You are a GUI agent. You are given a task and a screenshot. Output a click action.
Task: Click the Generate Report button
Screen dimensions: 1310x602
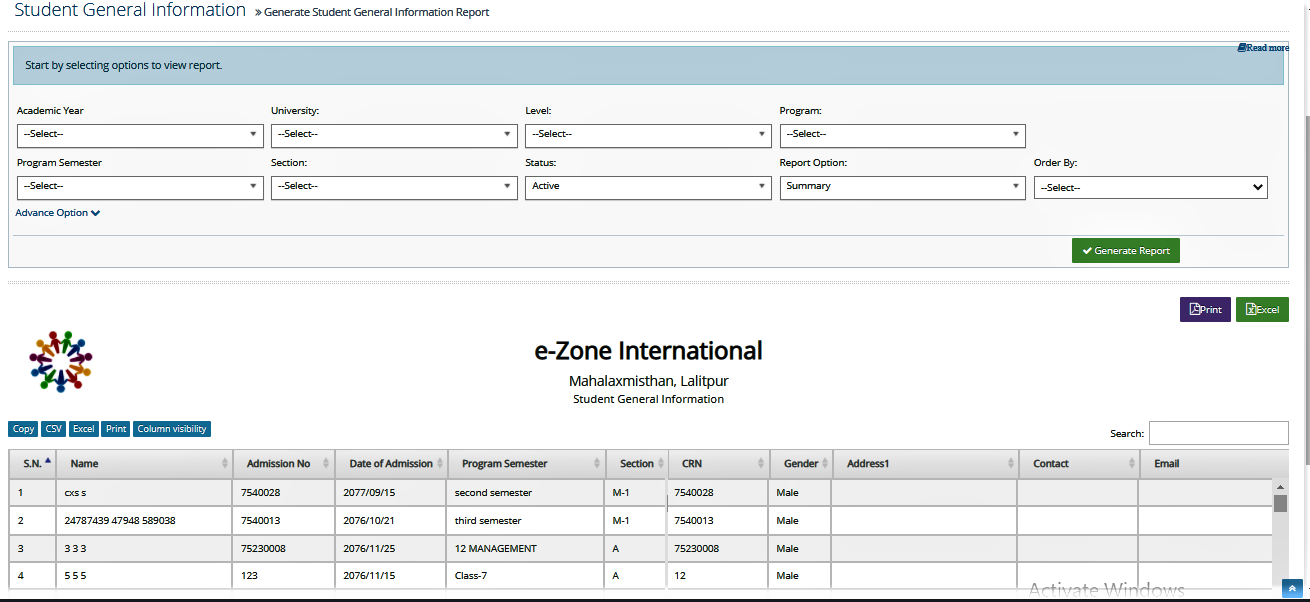click(x=1126, y=251)
